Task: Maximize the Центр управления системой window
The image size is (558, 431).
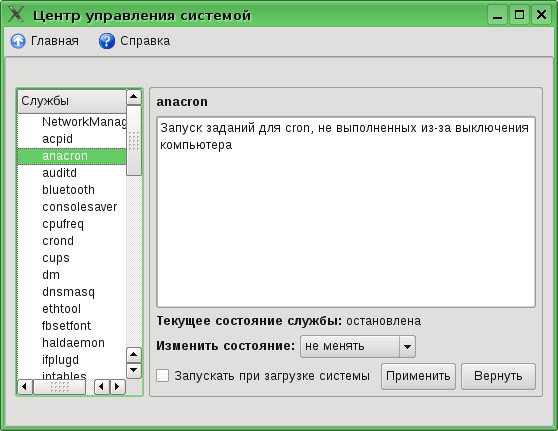Action: click(519, 15)
